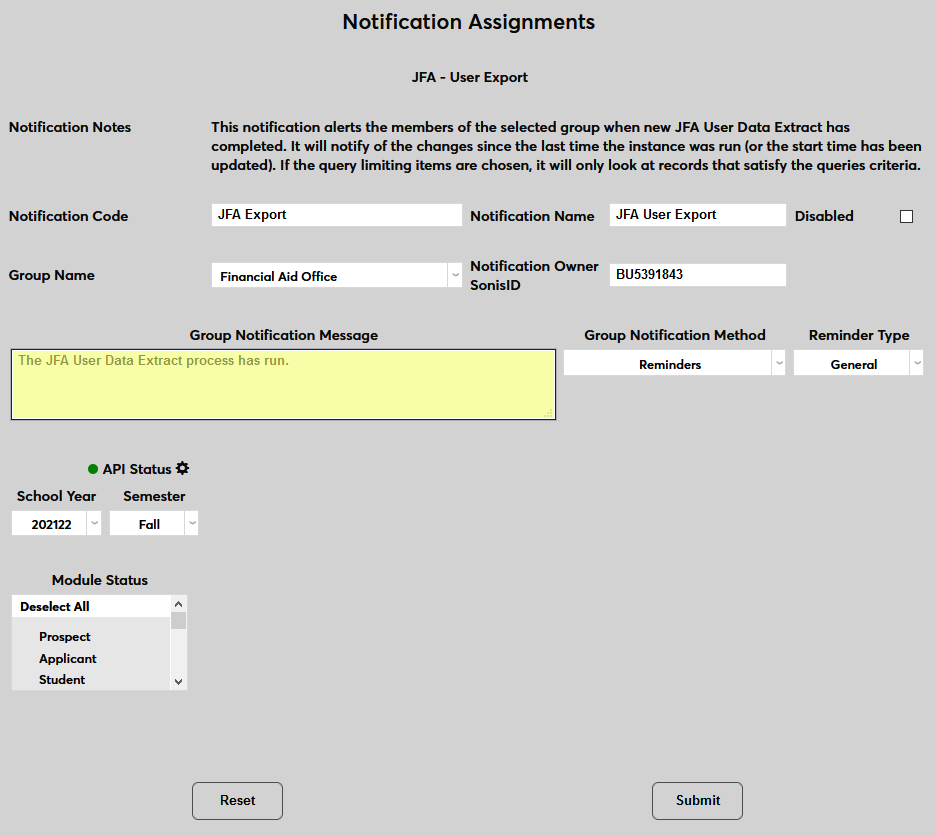This screenshot has height=836, width=936.
Task: Click the Reset button
Action: coord(237,801)
